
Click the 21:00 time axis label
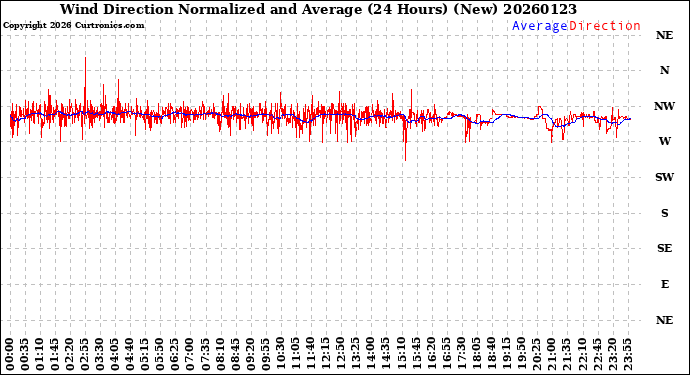click(x=552, y=354)
